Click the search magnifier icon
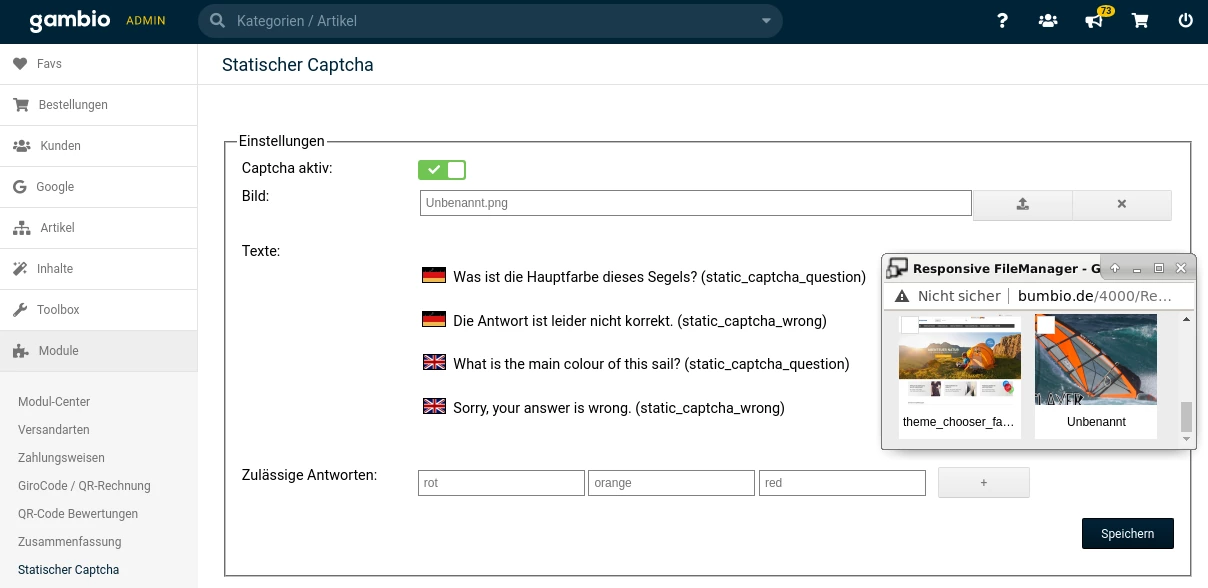The width and height of the screenshot is (1208, 588). click(217, 20)
